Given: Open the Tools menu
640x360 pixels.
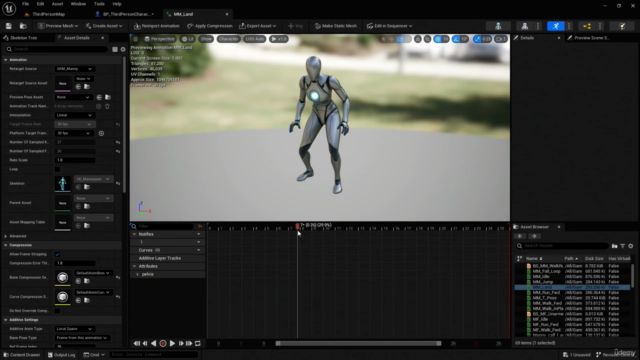Looking at the screenshot, I should click(x=99, y=4).
